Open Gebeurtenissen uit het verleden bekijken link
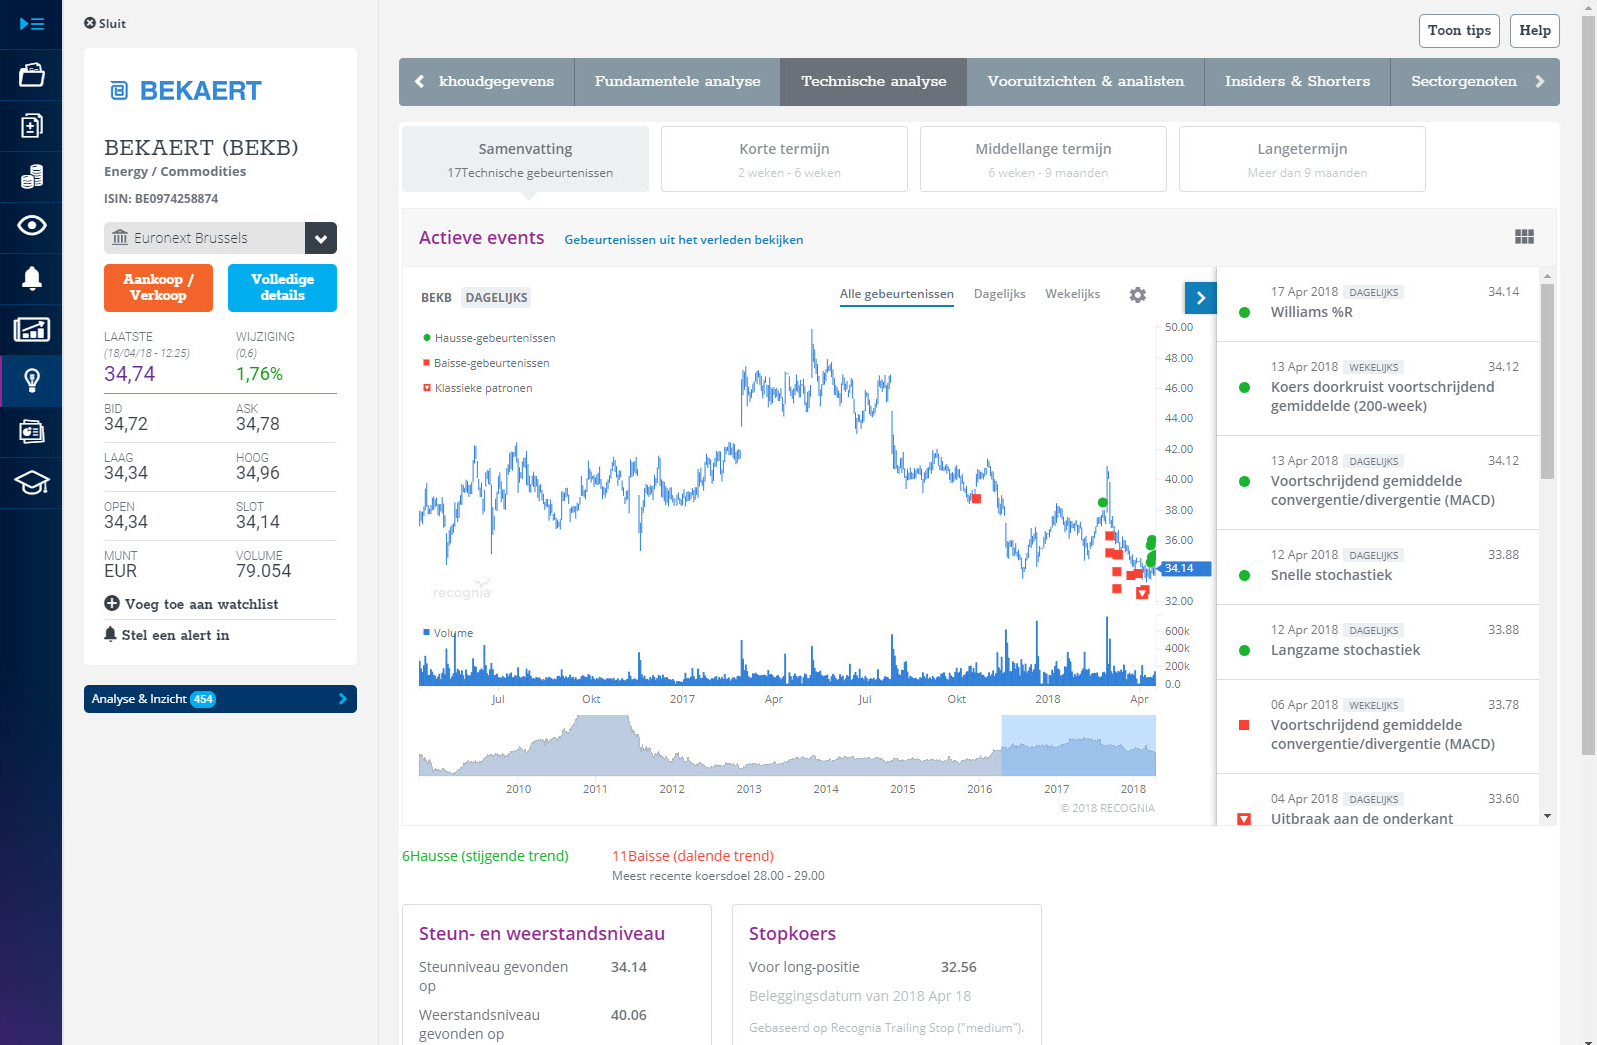The width and height of the screenshot is (1597, 1045). coord(683,240)
